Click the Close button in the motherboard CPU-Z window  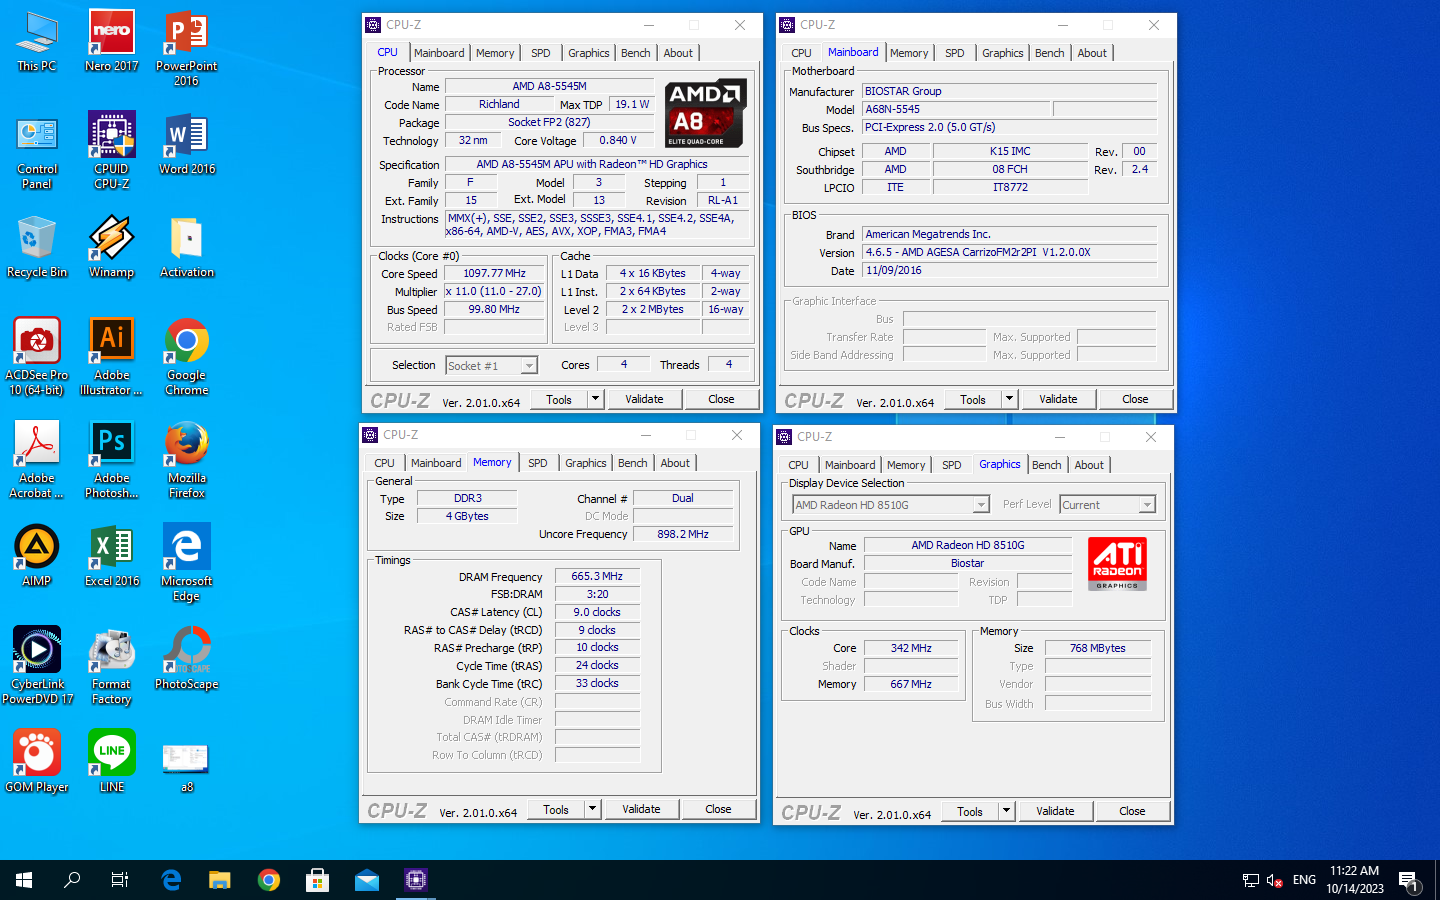1135,399
